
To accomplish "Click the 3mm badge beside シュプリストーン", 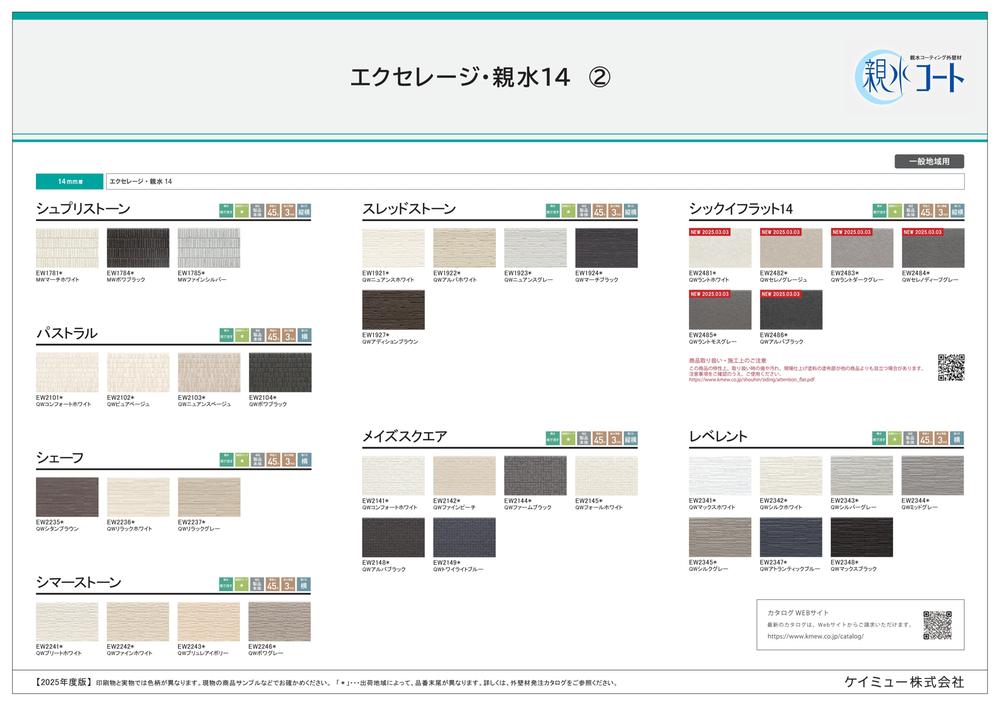I will coord(289,211).
